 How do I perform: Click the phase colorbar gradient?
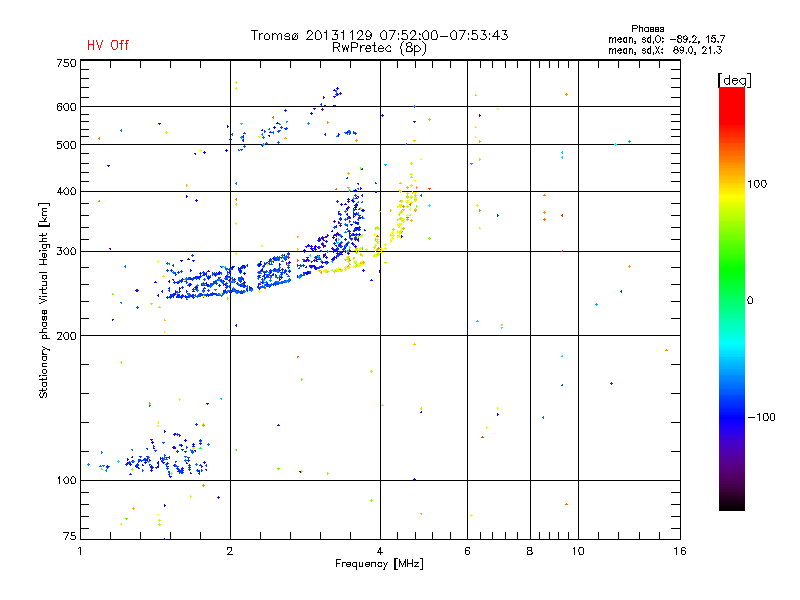click(732, 298)
